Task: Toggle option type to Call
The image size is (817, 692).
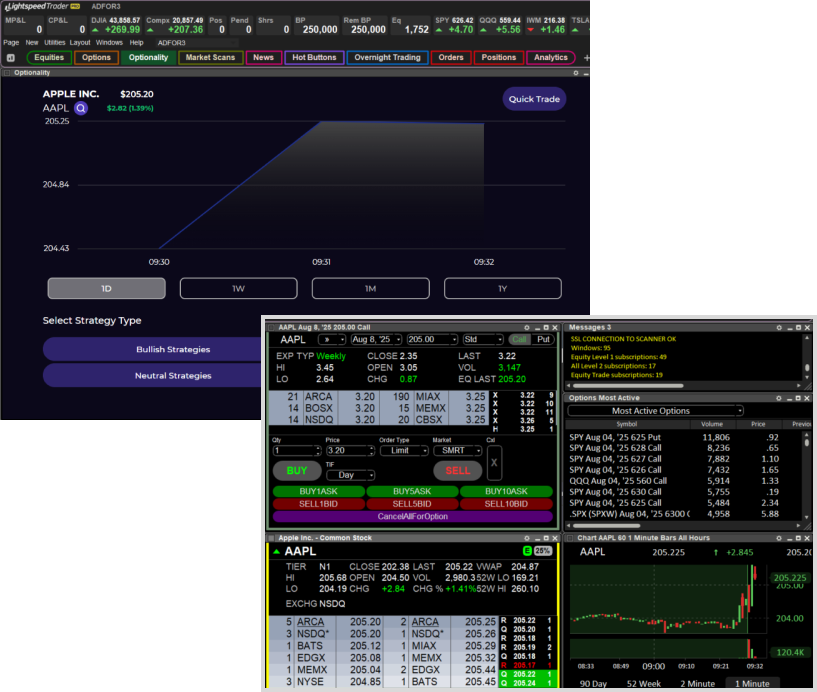Action: 520,339
